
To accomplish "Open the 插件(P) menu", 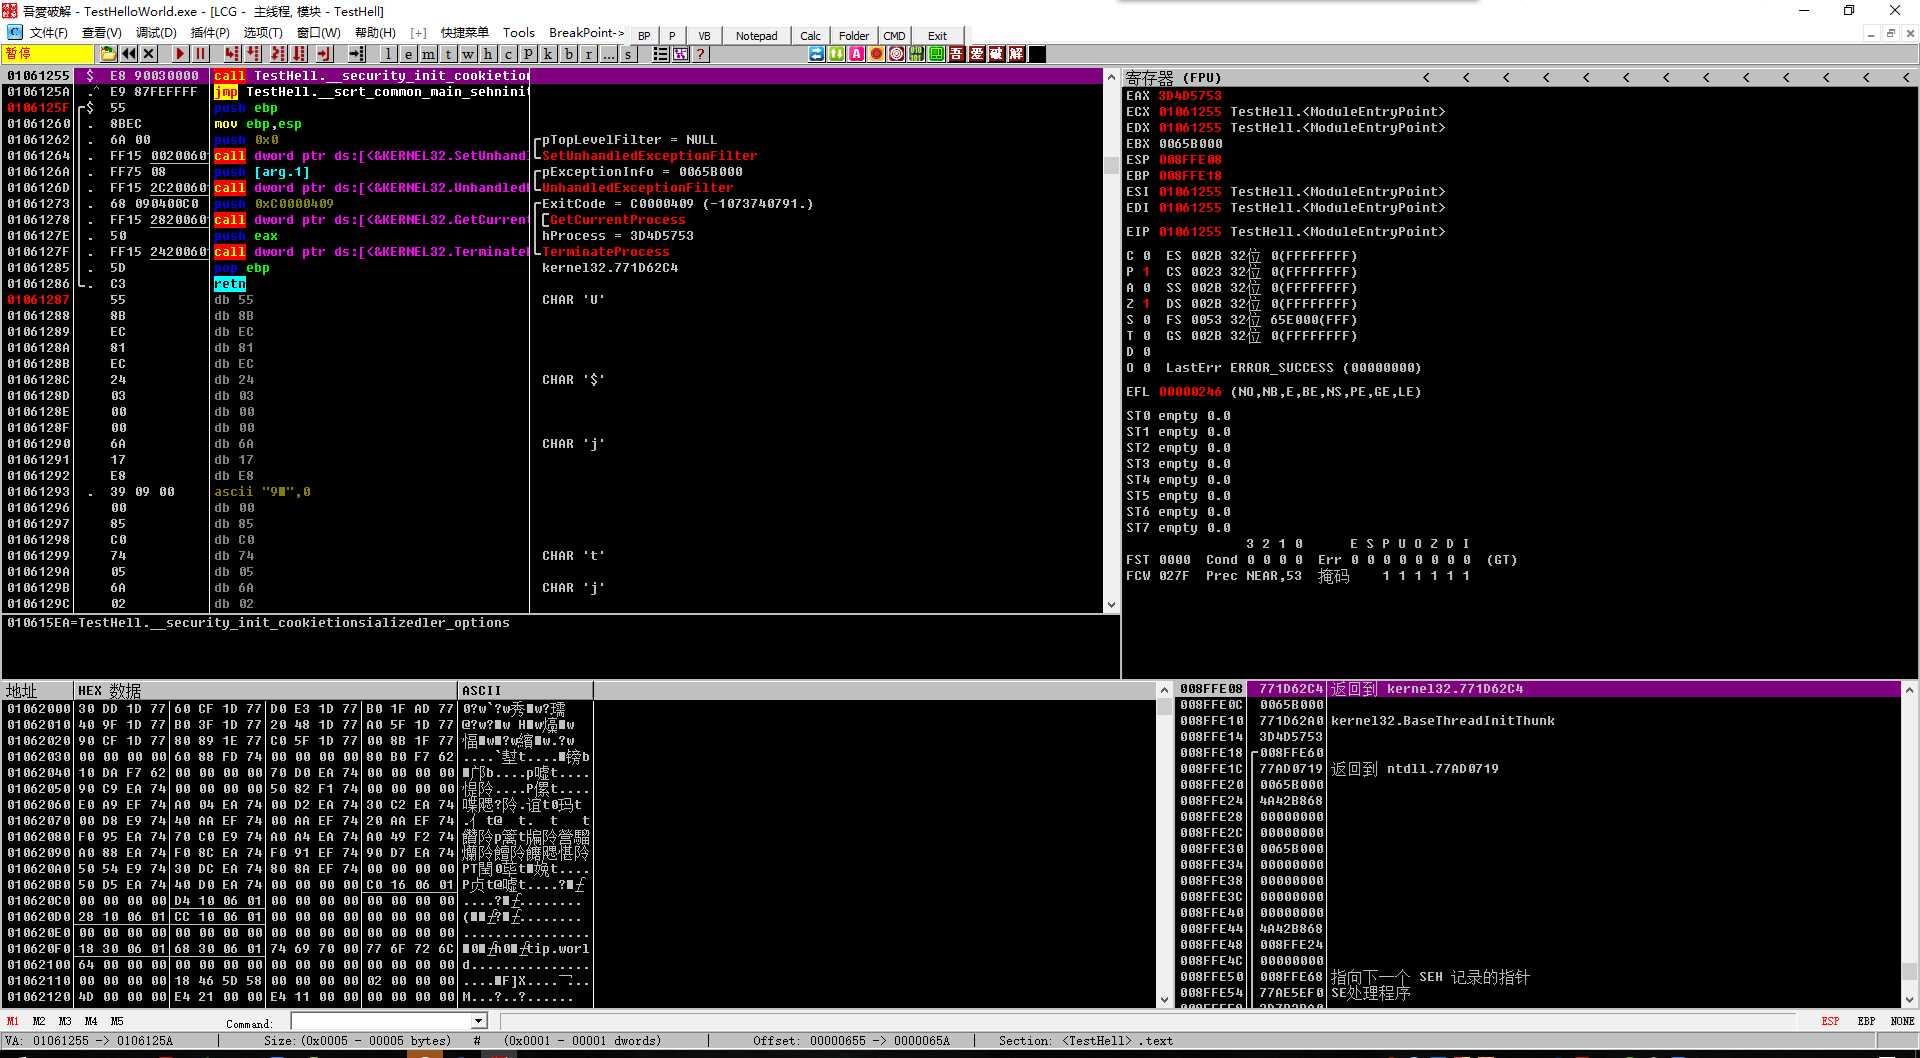I will (209, 33).
